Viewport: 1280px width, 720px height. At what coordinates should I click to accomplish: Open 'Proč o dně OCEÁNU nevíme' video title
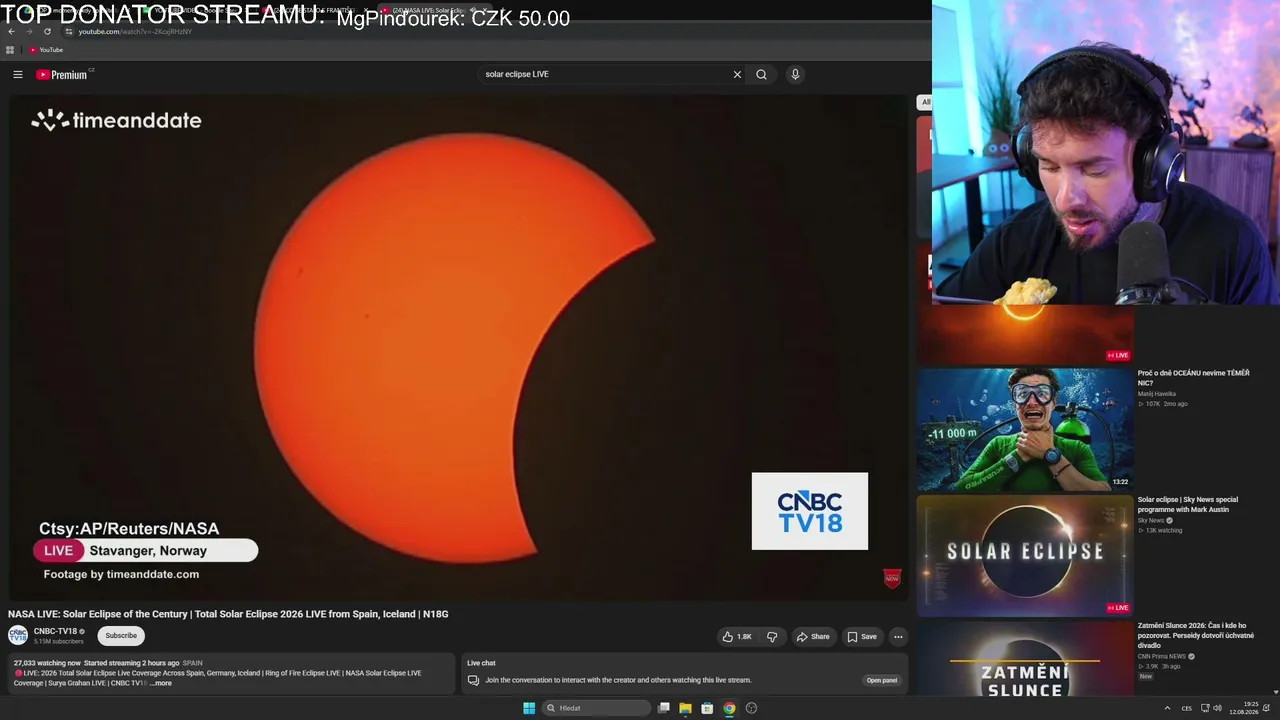click(1193, 378)
